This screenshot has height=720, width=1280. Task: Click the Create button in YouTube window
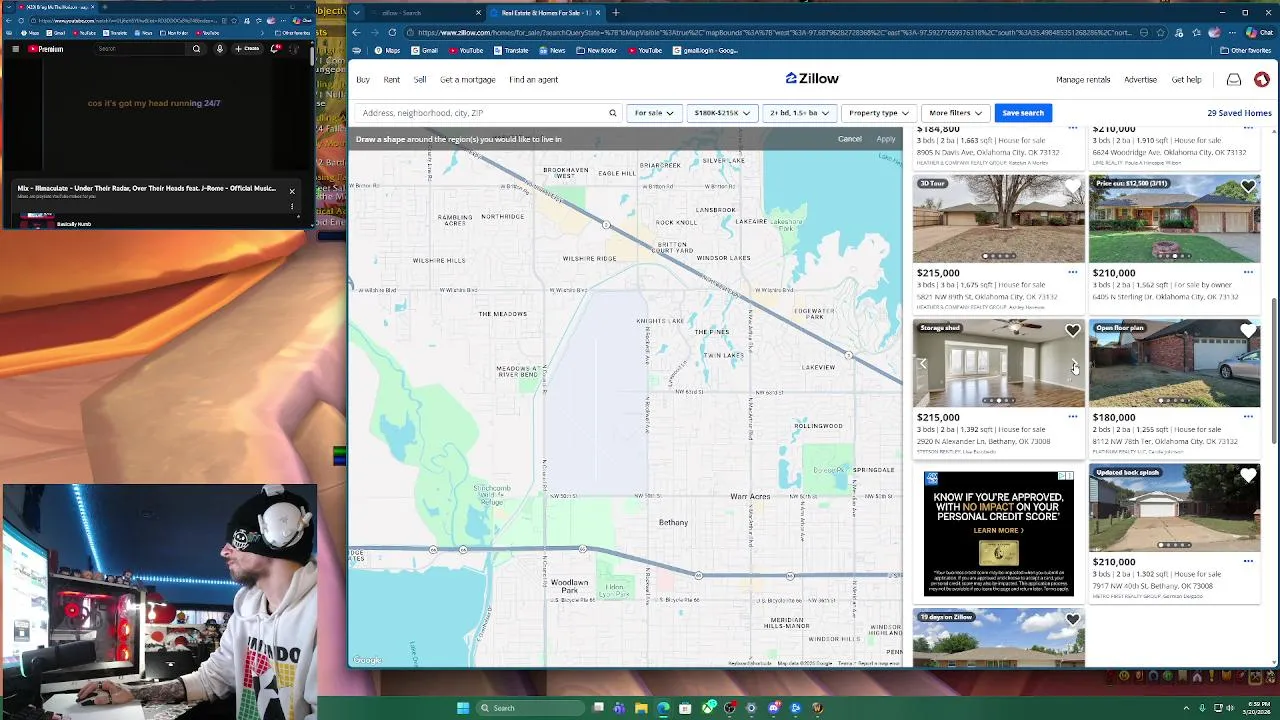247,48
